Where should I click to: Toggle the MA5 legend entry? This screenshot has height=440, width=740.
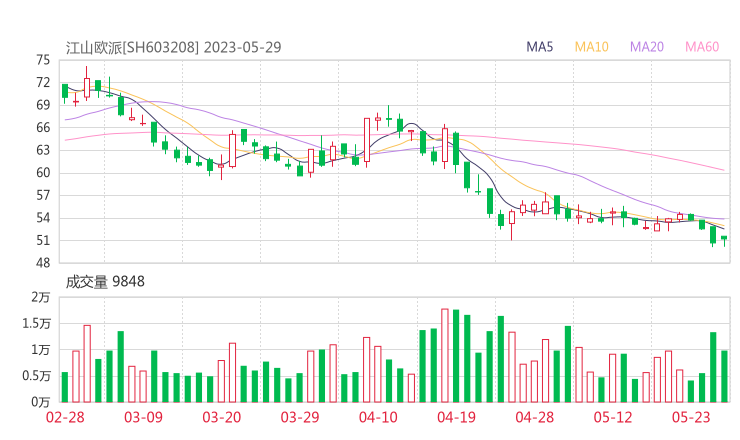pyautogui.click(x=540, y=47)
